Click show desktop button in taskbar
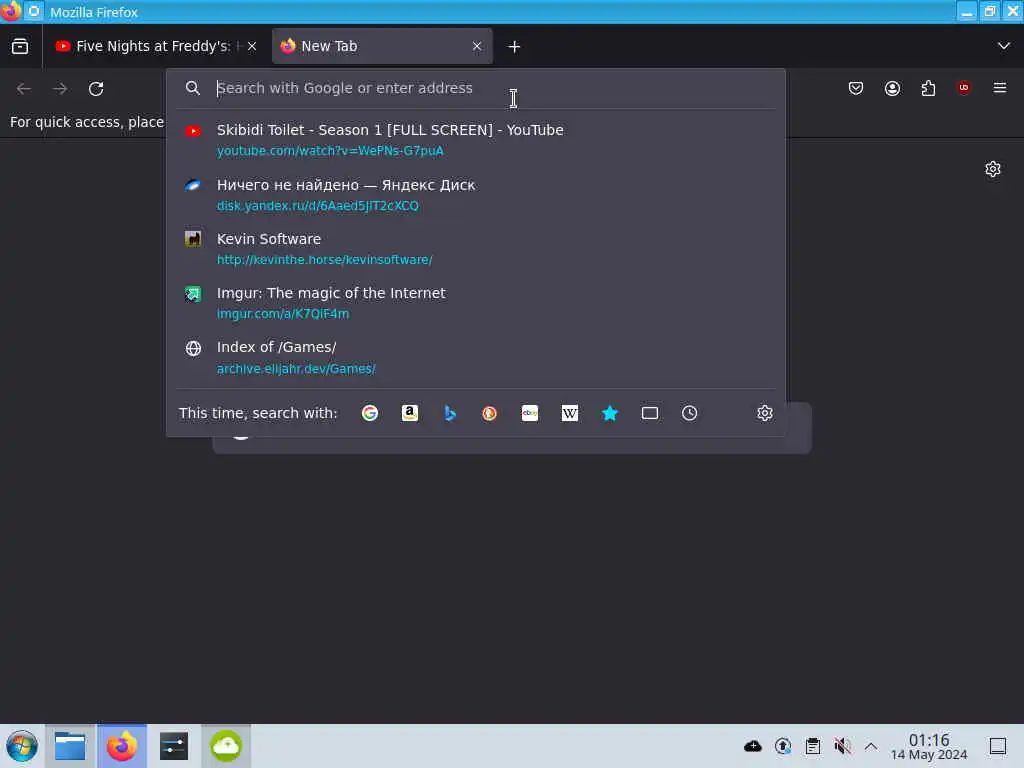1024x768 pixels. pyautogui.click(x=997, y=746)
